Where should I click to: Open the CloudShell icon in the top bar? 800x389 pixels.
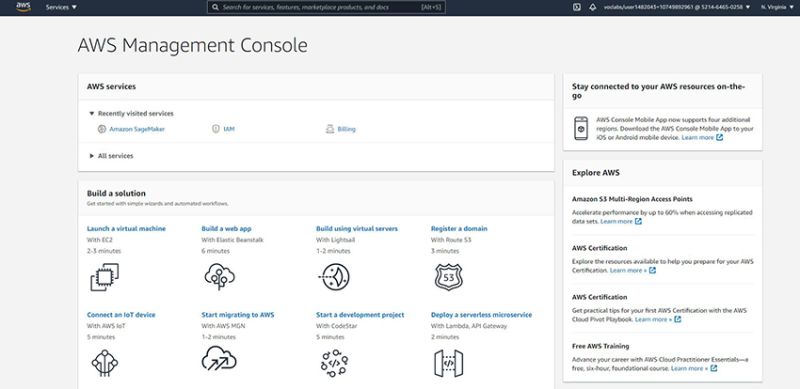577,8
